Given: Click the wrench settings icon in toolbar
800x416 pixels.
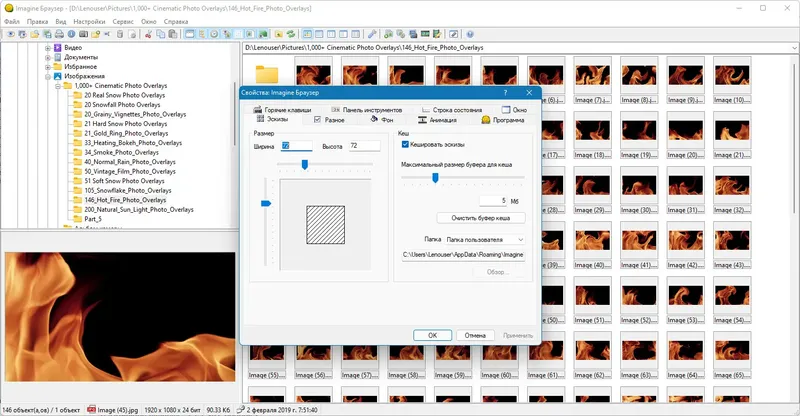Looking at the screenshot, I should tap(372, 34).
